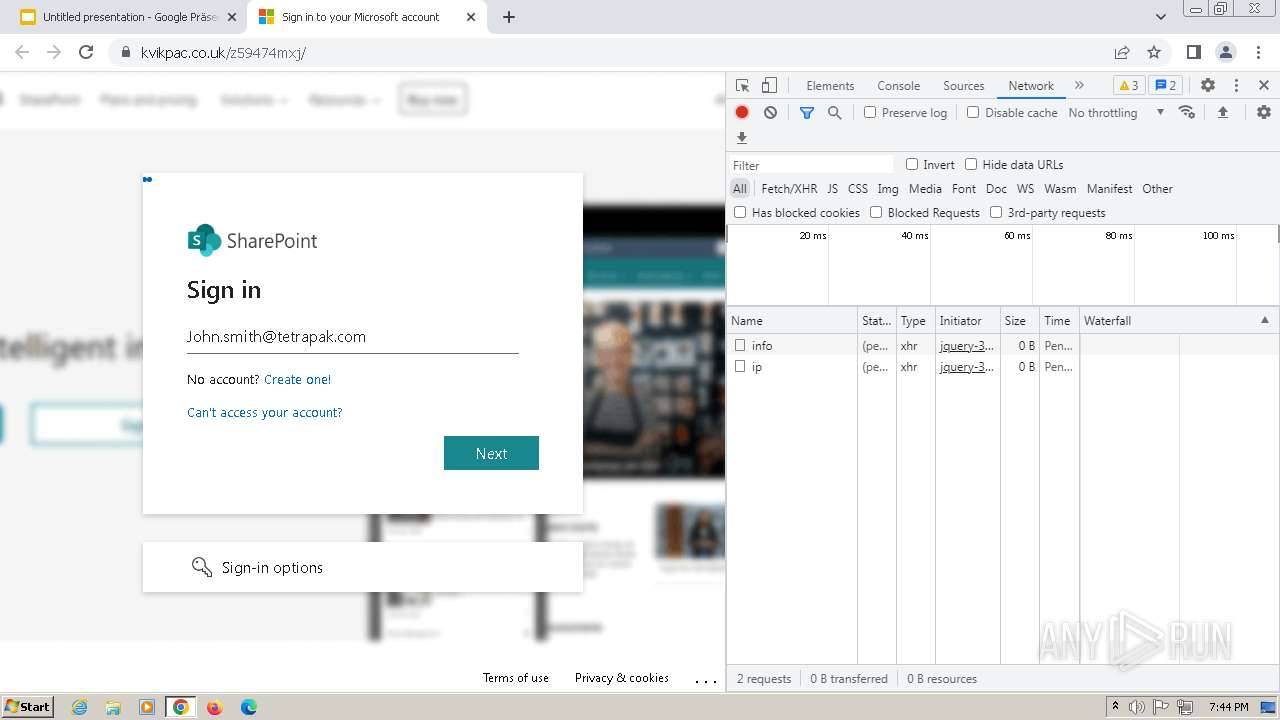Check the 3rd-party requests checkbox
This screenshot has width=1280, height=720.
[x=996, y=212]
